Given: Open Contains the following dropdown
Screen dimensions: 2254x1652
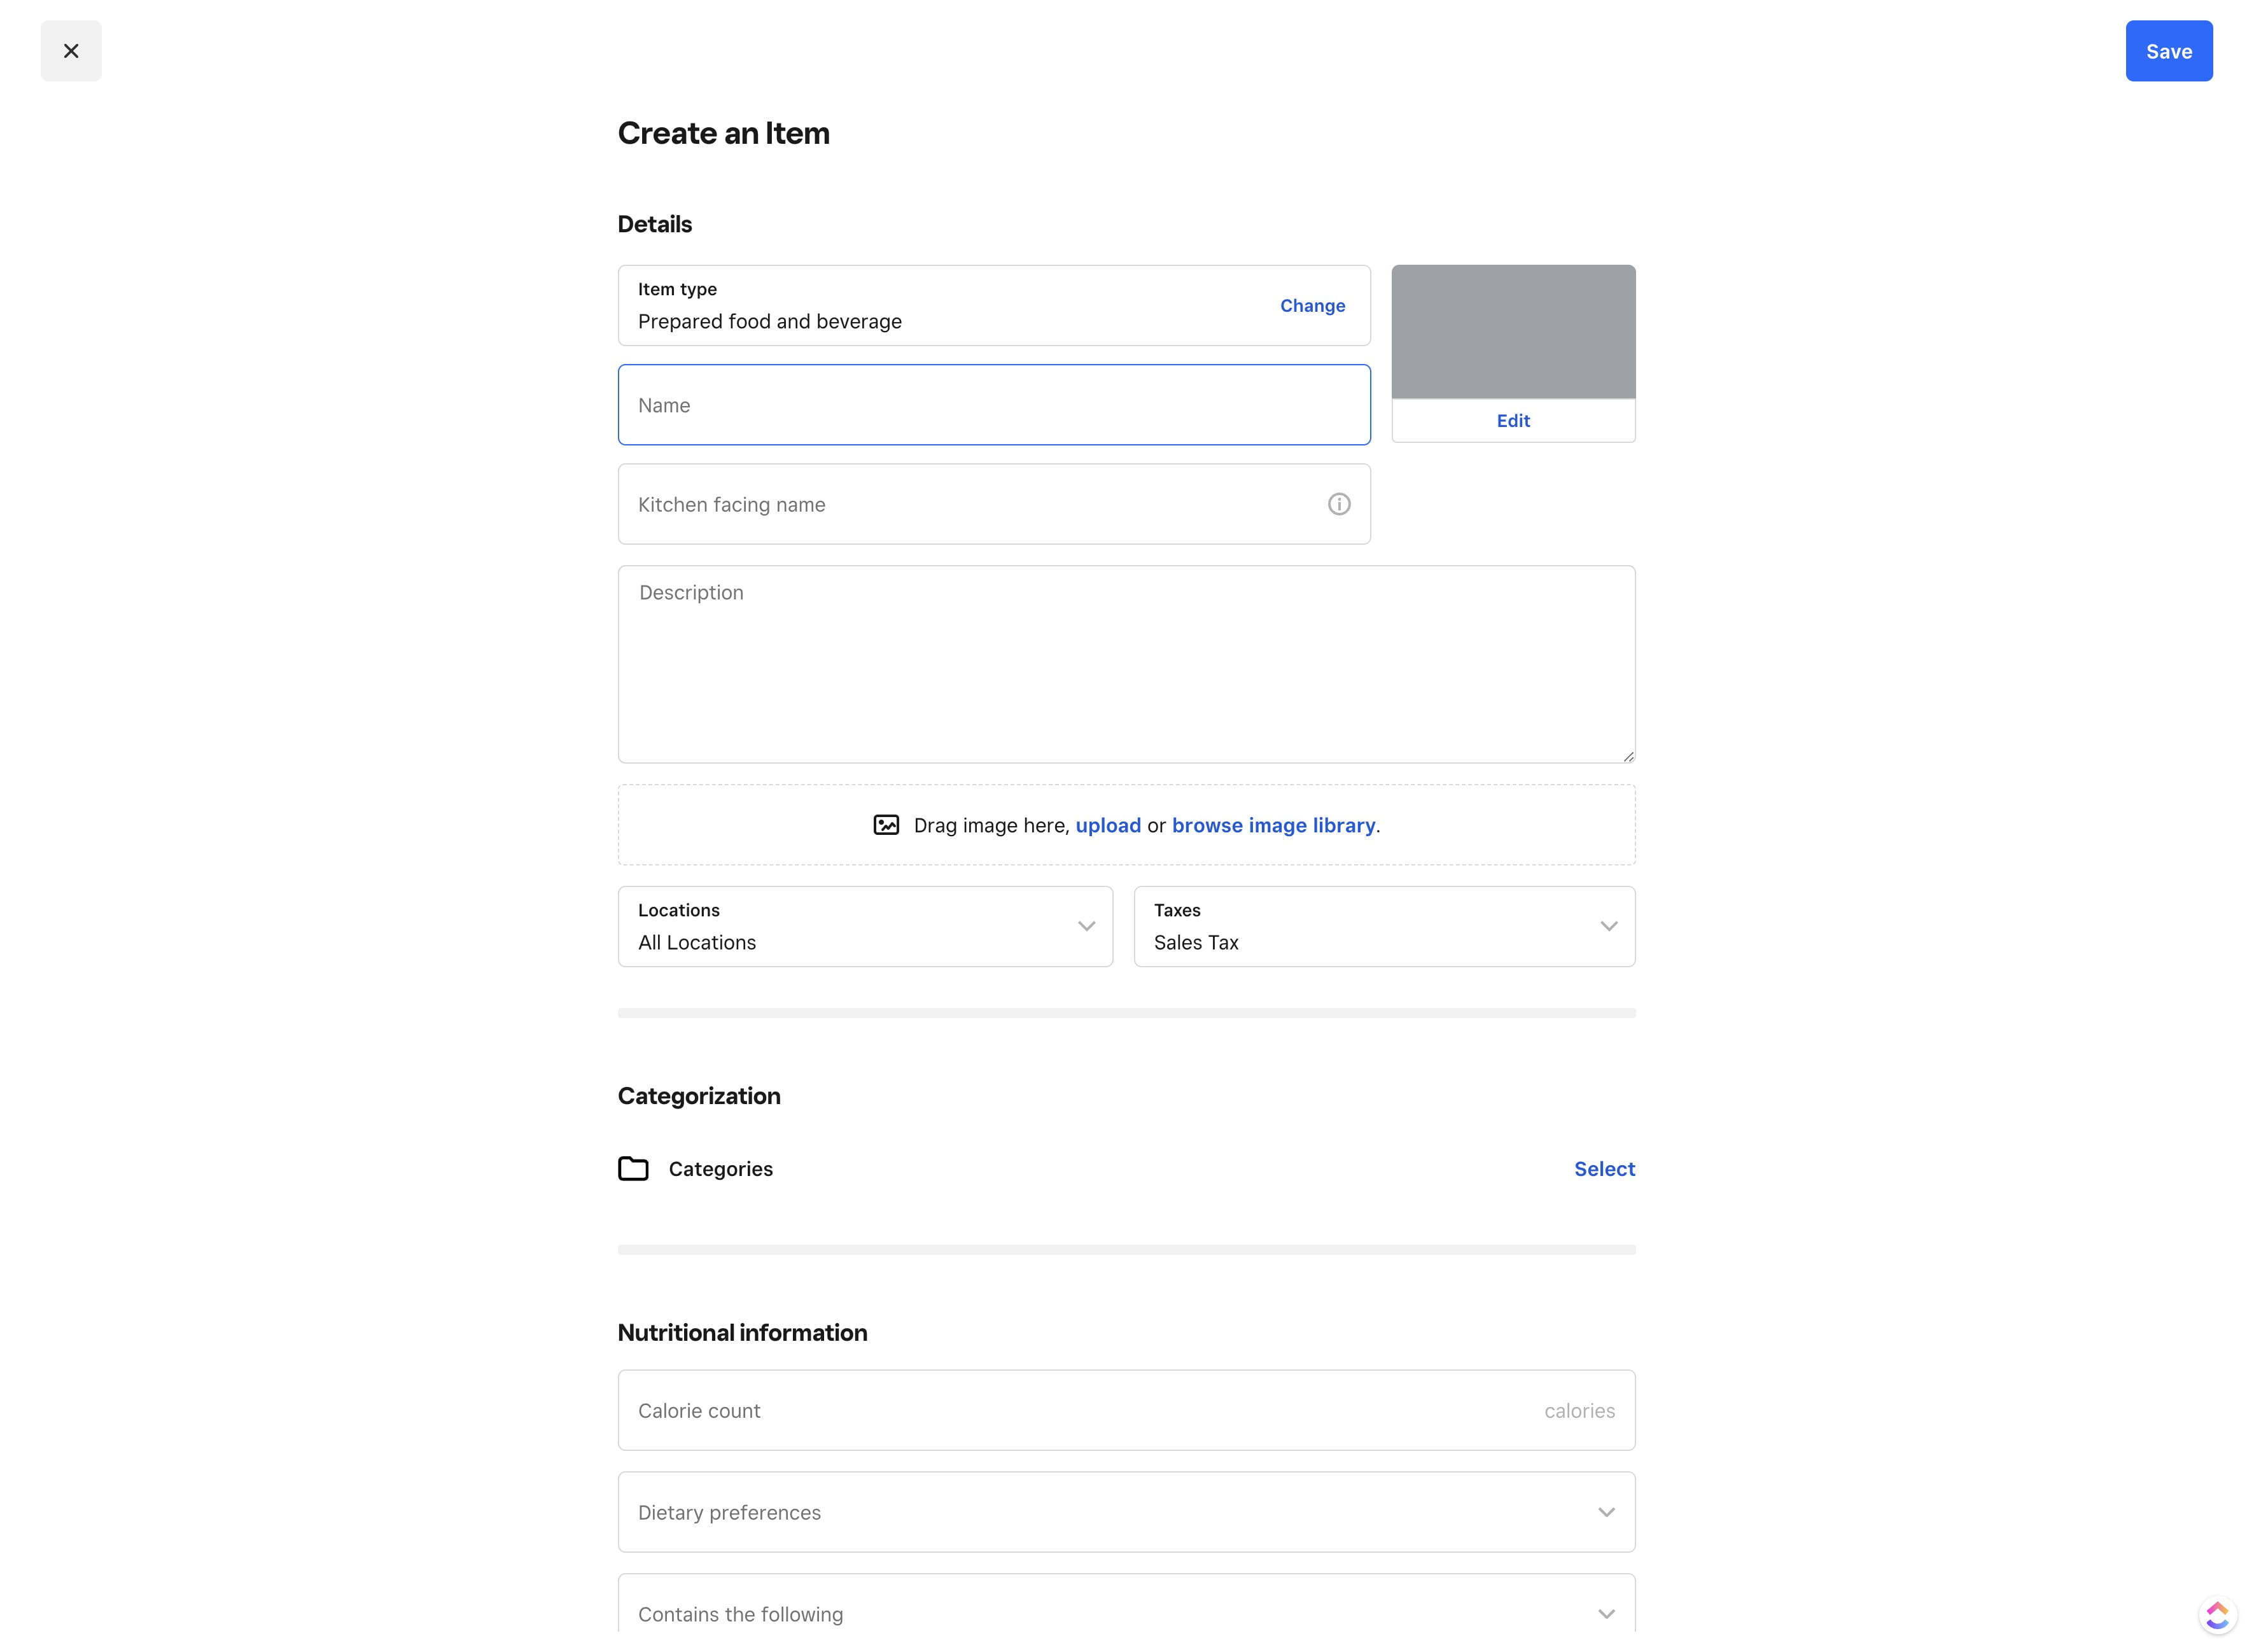Looking at the screenshot, I should tap(1126, 1613).
